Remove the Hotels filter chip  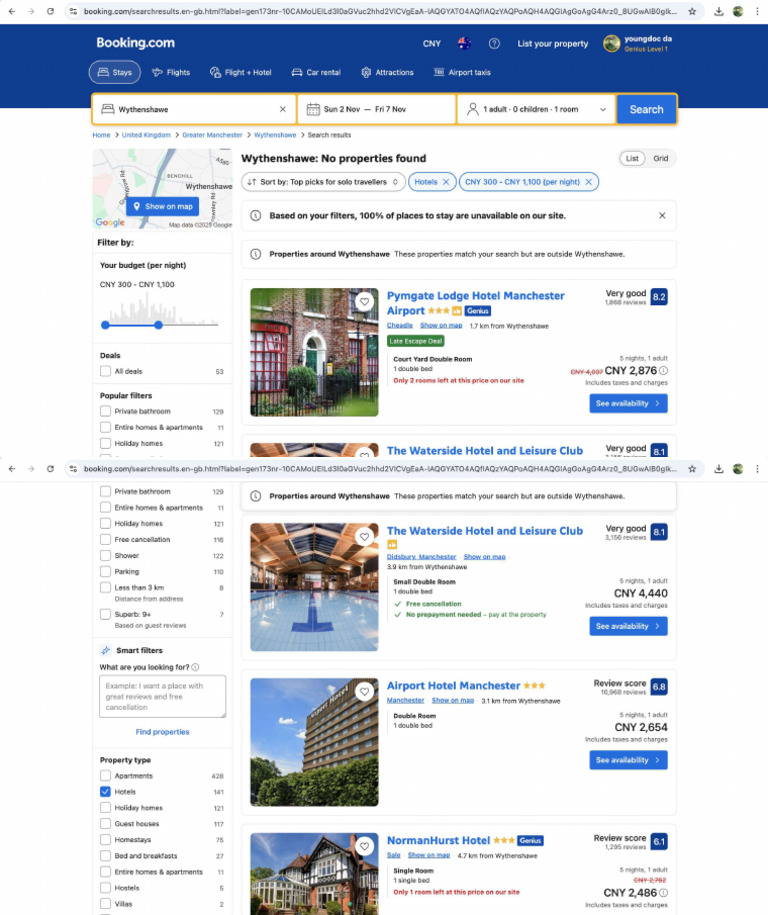[x=446, y=182]
